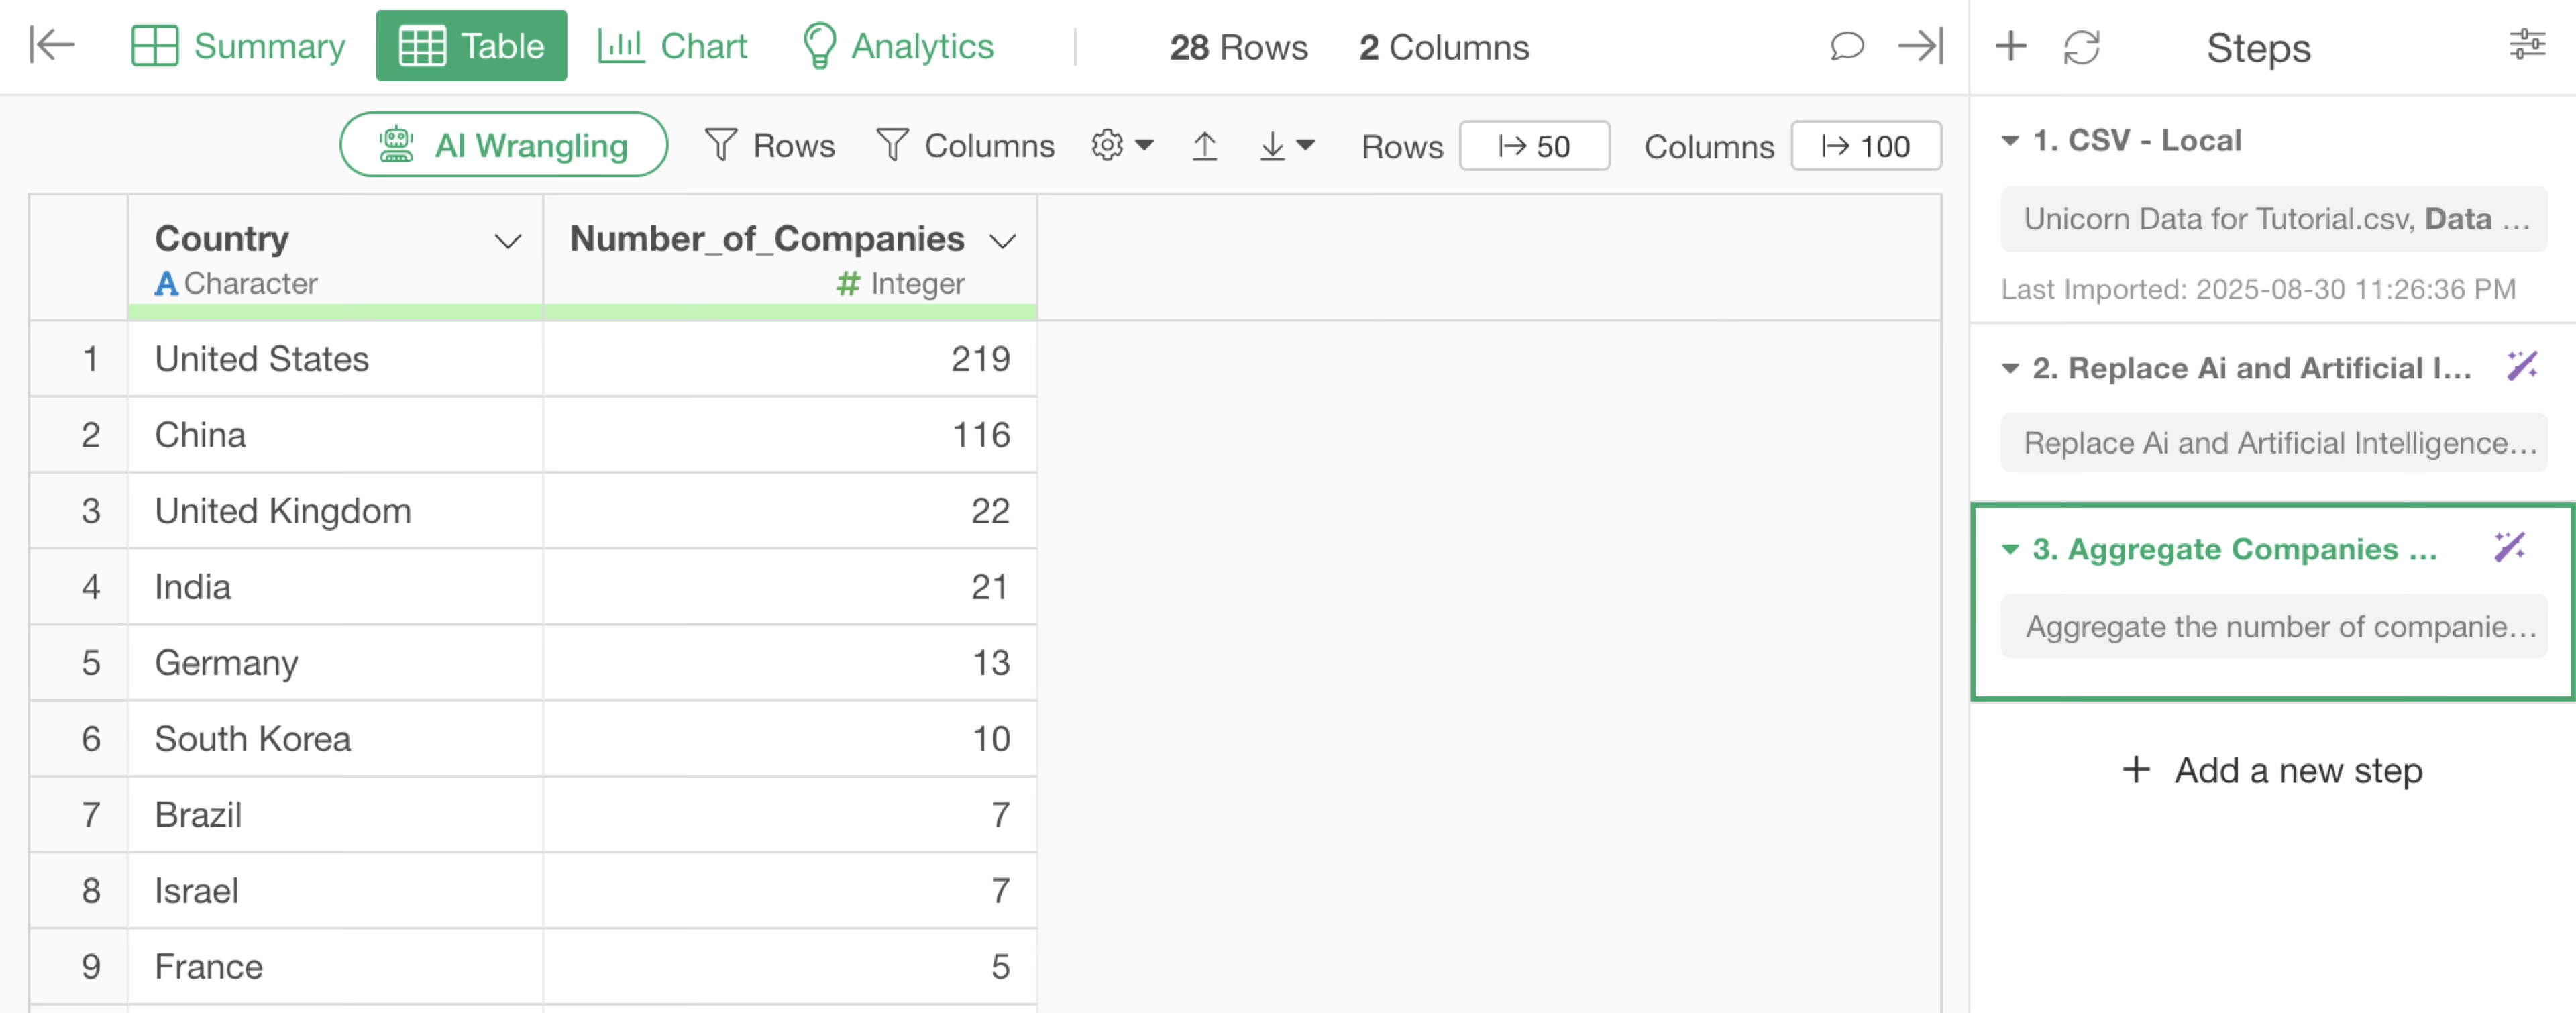Click the Rows limit field showing 50
Screen dimensions: 2576x1013
click(x=1533, y=146)
